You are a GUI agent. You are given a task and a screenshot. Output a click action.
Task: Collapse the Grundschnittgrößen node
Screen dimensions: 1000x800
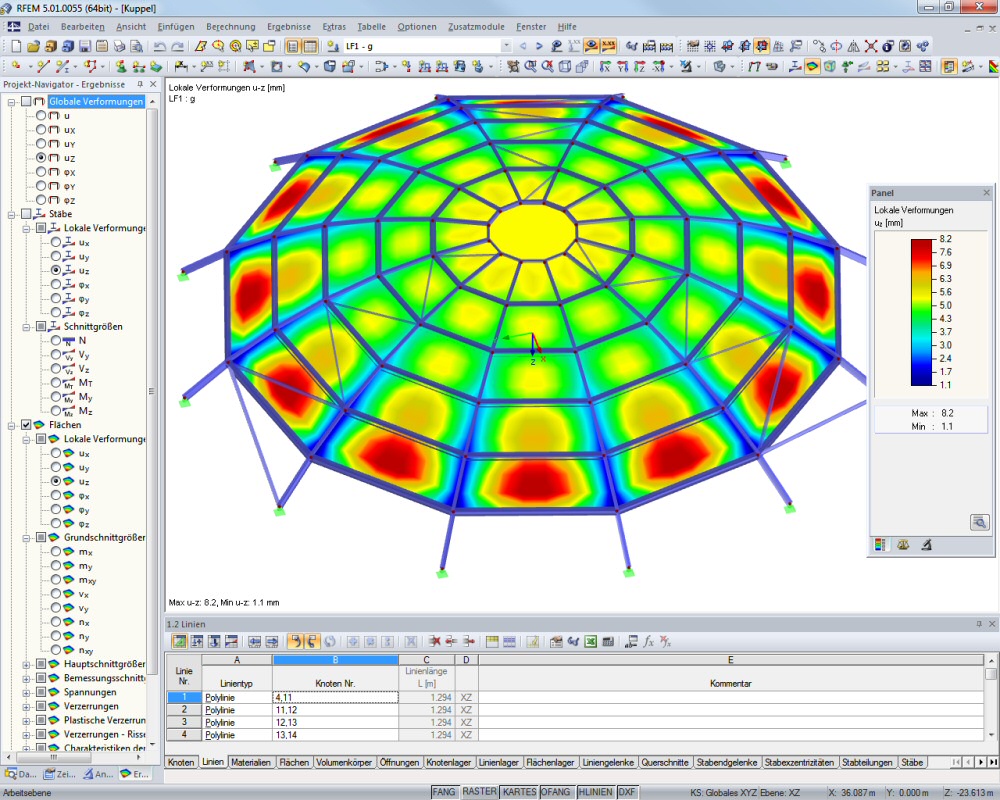[26, 538]
